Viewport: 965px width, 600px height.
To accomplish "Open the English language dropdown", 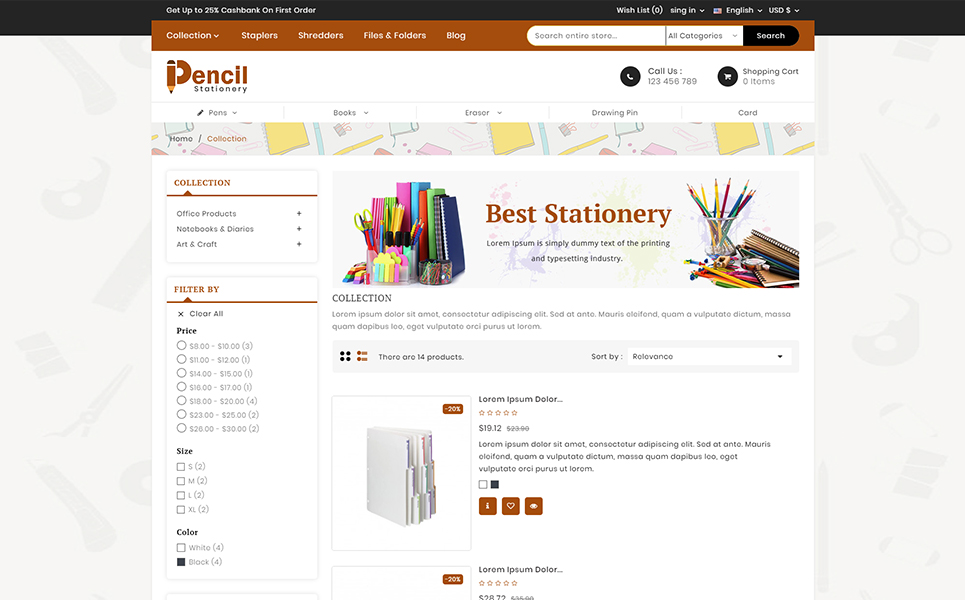I will pos(743,10).
